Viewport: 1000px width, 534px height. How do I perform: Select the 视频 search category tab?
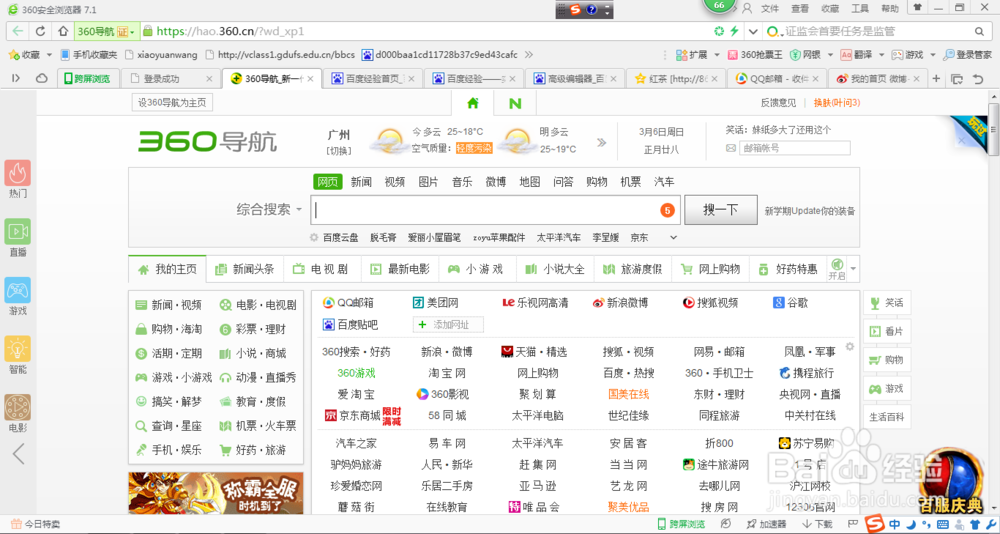tap(395, 182)
